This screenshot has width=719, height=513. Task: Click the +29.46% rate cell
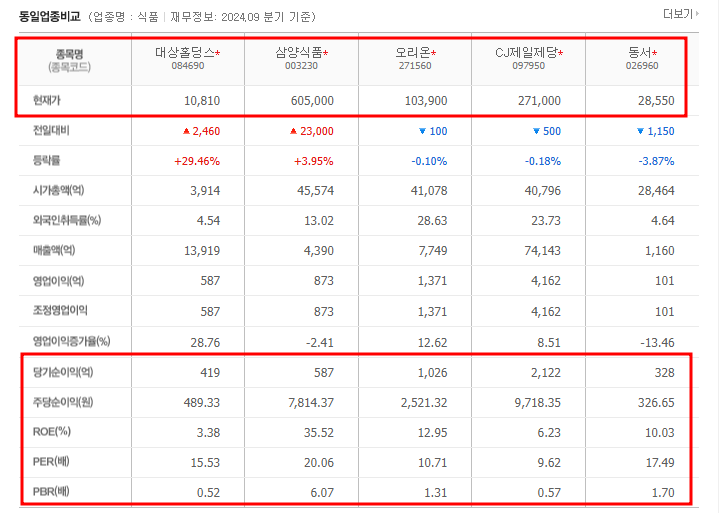point(197,161)
